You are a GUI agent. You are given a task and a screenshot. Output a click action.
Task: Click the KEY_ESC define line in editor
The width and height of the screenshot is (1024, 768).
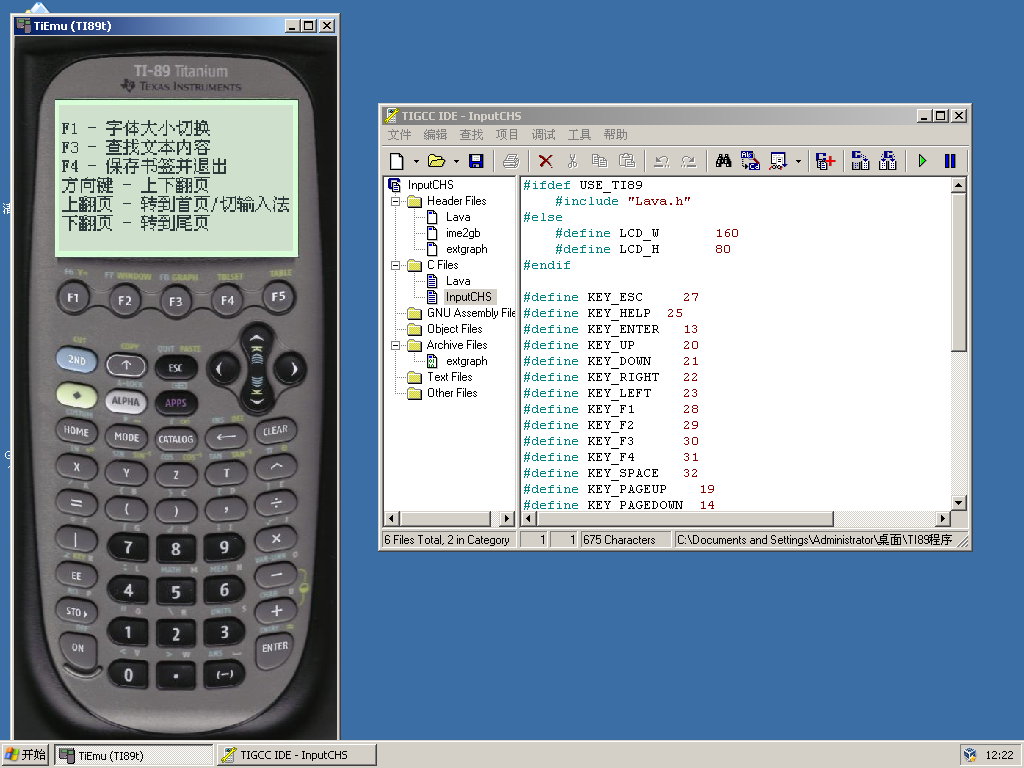(611, 297)
